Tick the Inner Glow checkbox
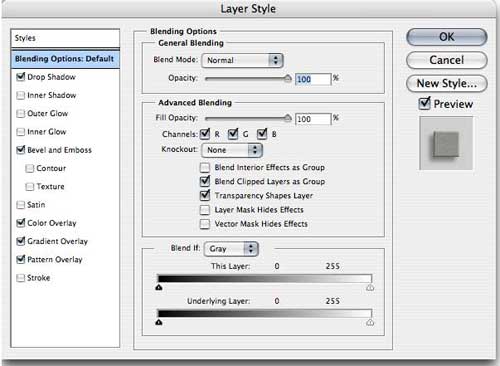500x366 pixels. pos(21,132)
